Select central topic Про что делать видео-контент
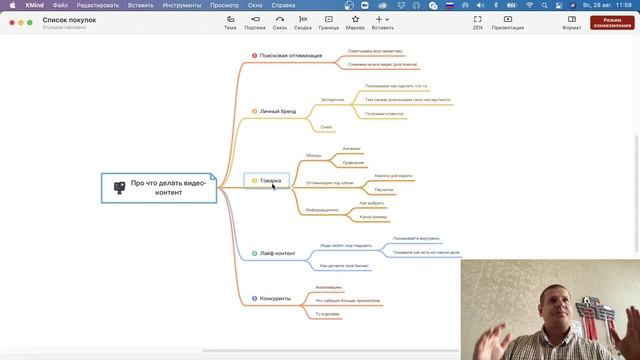The height and width of the screenshot is (360, 640). coord(159,188)
